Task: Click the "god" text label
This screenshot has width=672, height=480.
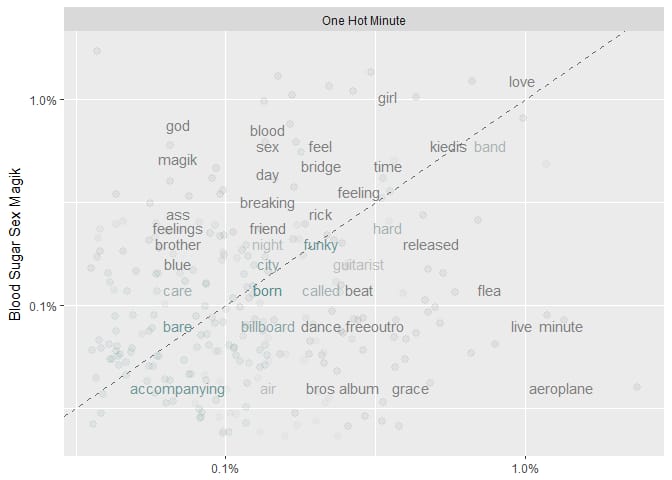Action: click(x=178, y=126)
